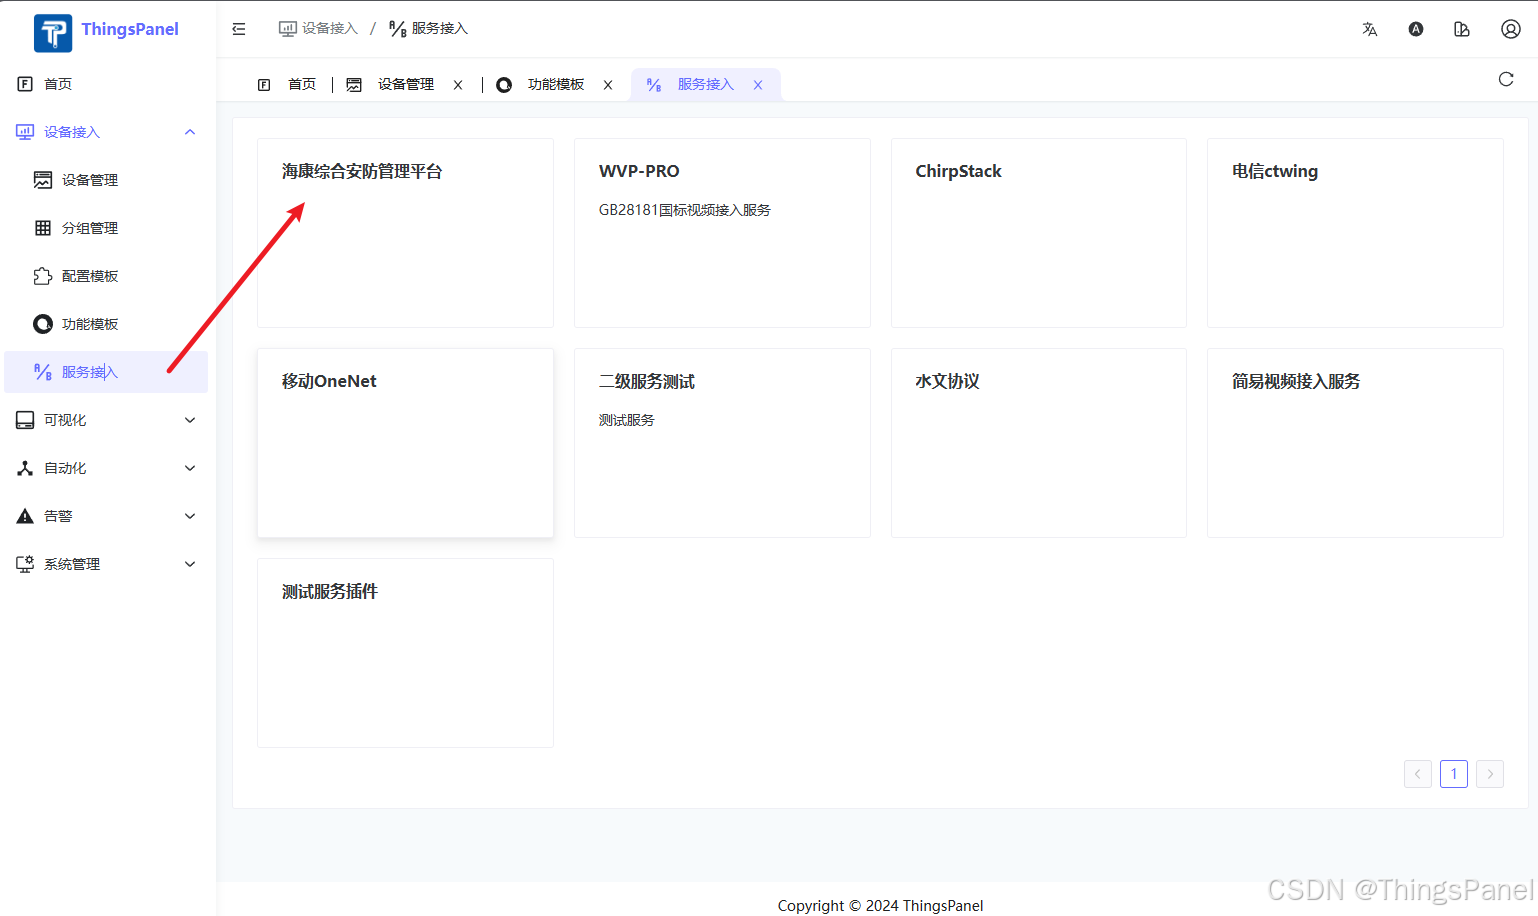
Task: Expand the 告警 menu chevron
Action: pos(190,516)
